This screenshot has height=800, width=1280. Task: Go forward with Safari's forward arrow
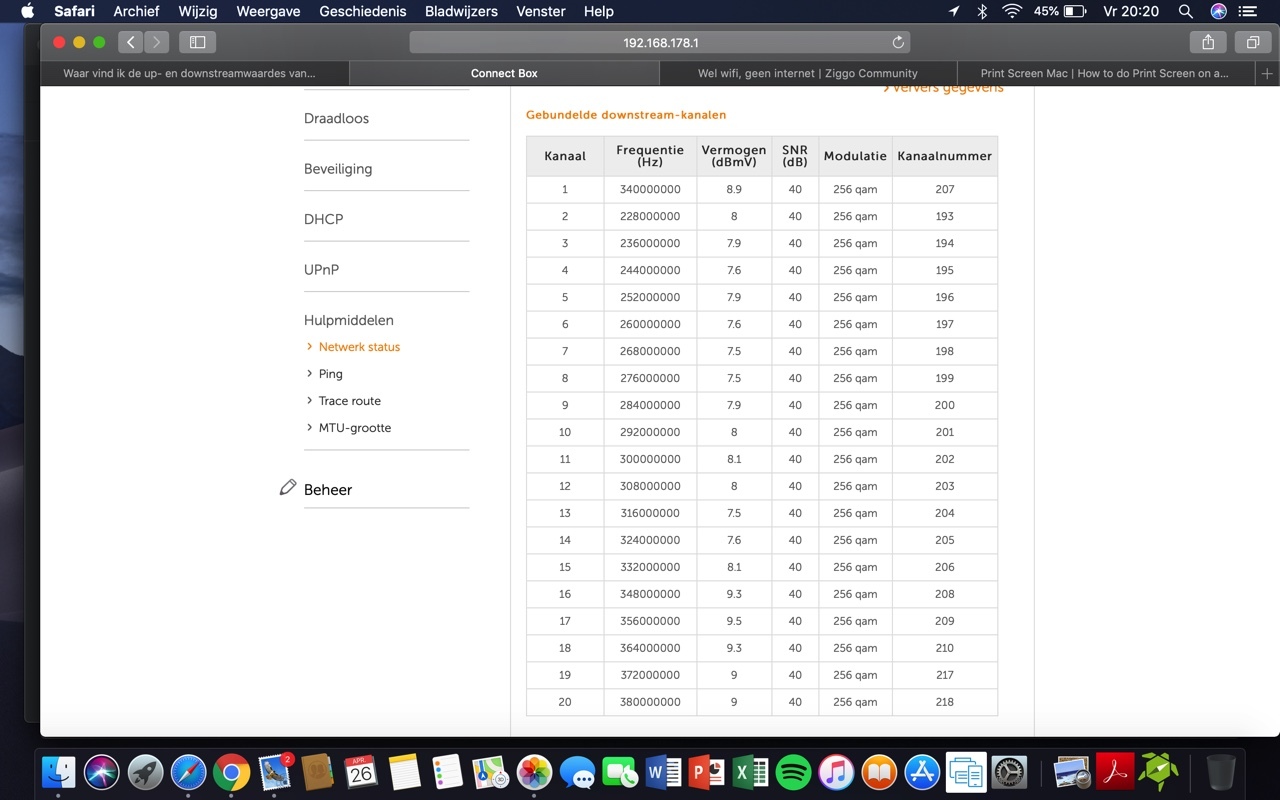click(156, 42)
